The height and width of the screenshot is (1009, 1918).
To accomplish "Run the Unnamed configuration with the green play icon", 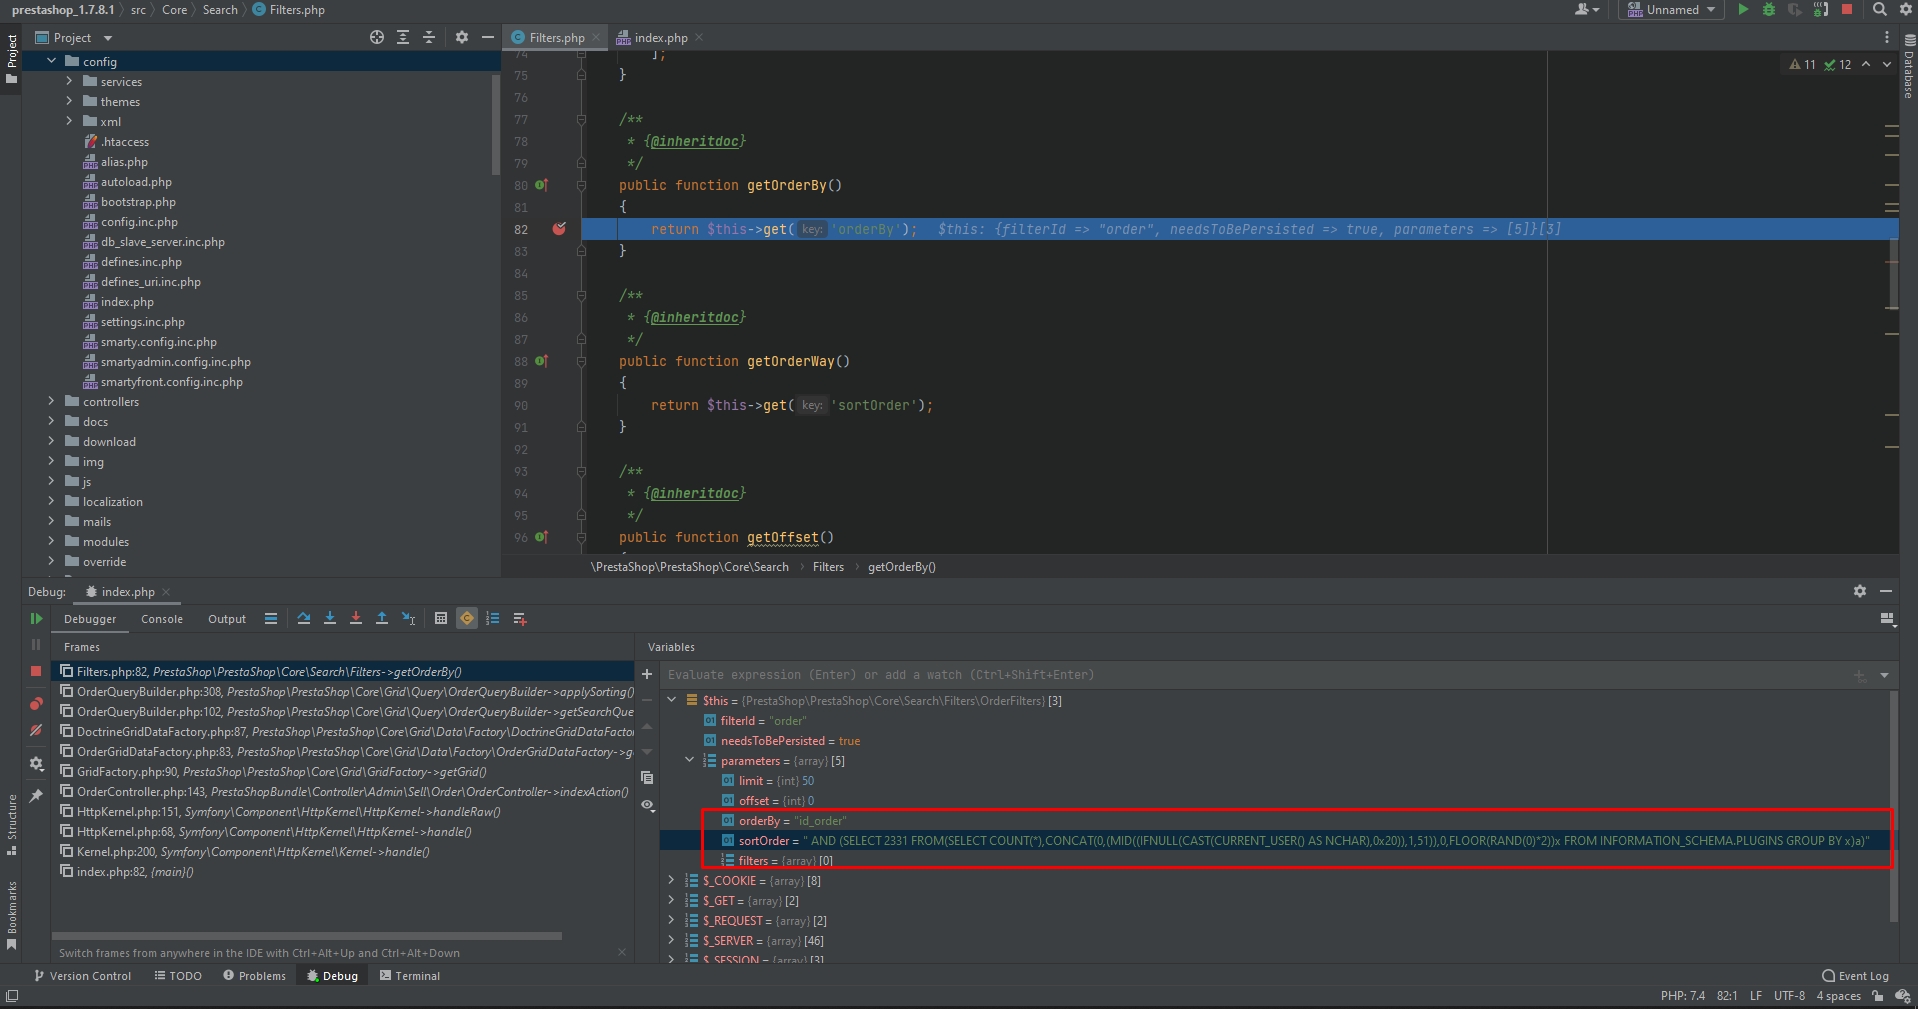I will click(x=1743, y=9).
